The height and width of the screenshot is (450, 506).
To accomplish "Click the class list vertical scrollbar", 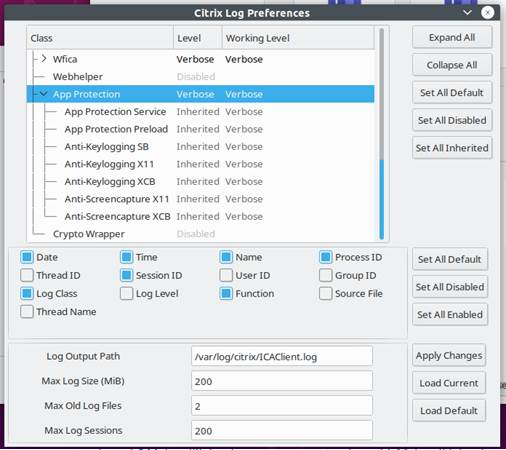I will (382, 133).
